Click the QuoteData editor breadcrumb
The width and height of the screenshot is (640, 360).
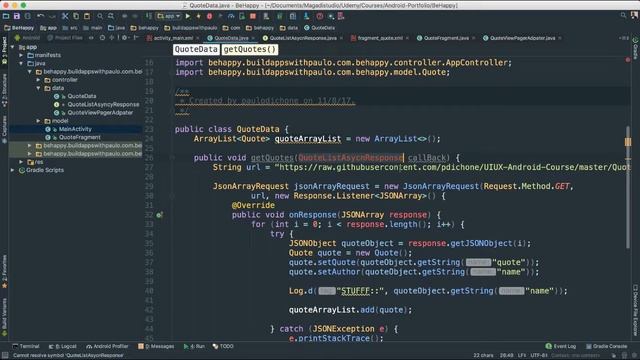pyautogui.click(x=196, y=49)
